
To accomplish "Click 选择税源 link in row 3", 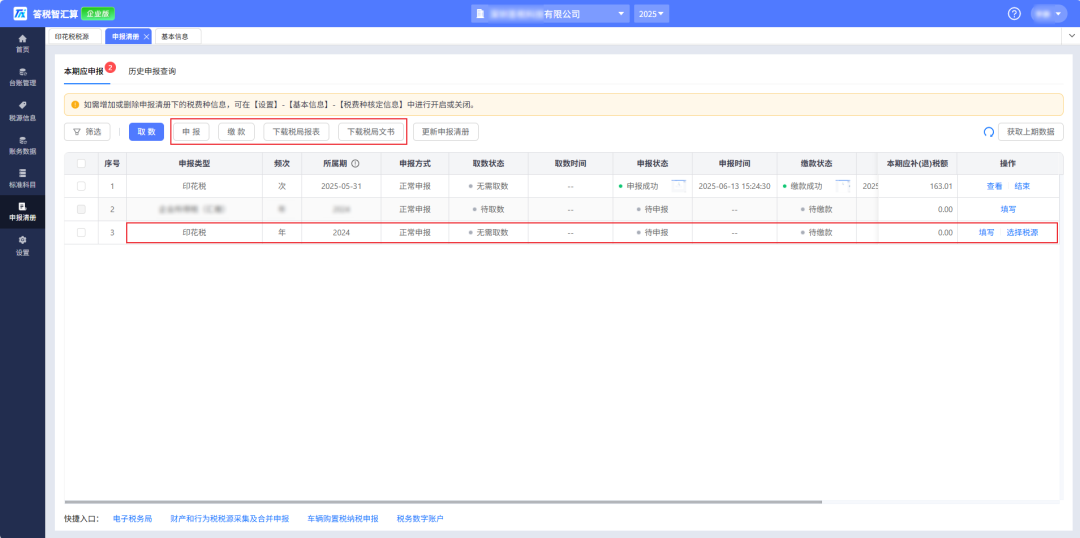I will point(1022,233).
